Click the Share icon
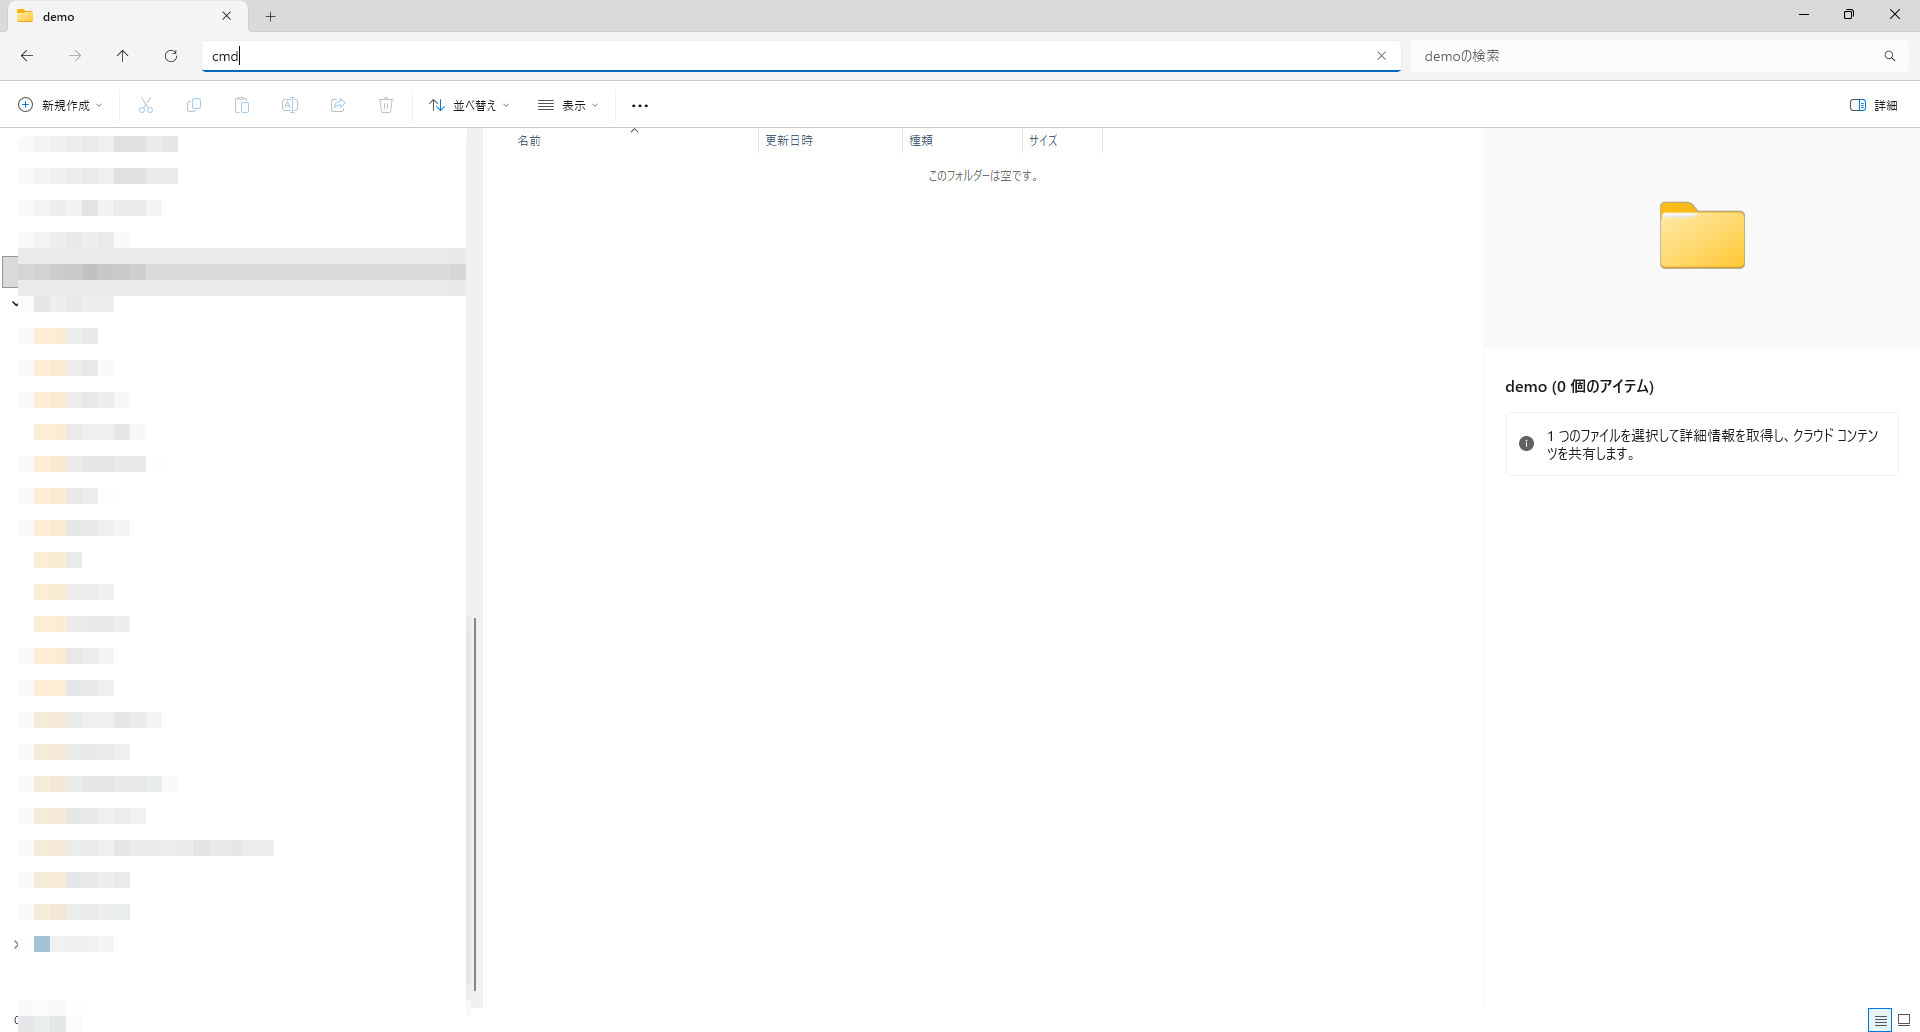This screenshot has width=1920, height=1032. tap(338, 105)
